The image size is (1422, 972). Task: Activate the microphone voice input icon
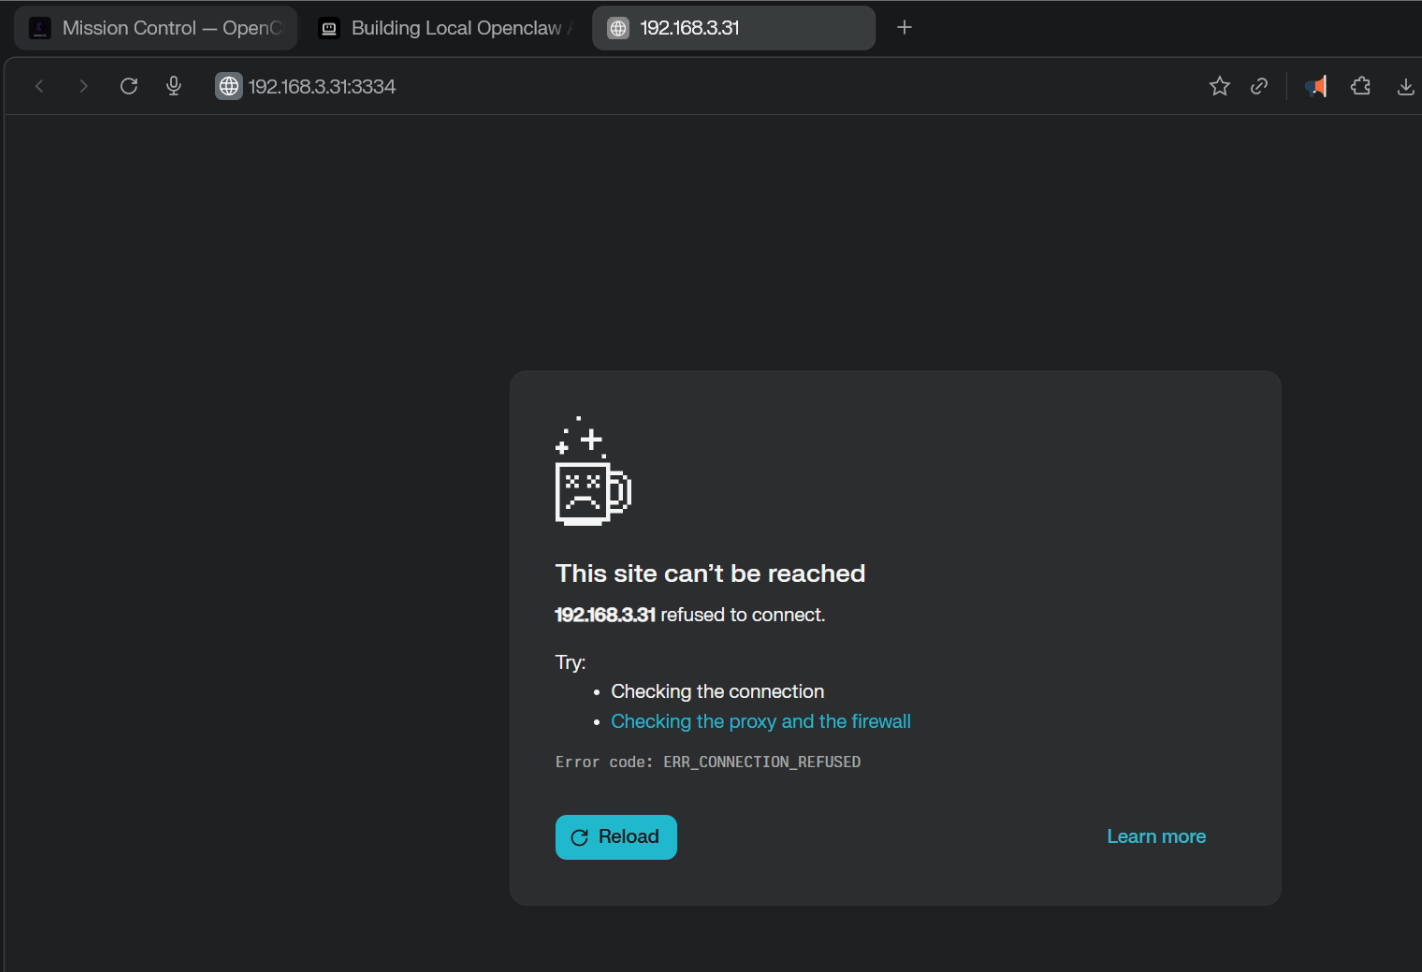pyautogui.click(x=174, y=86)
